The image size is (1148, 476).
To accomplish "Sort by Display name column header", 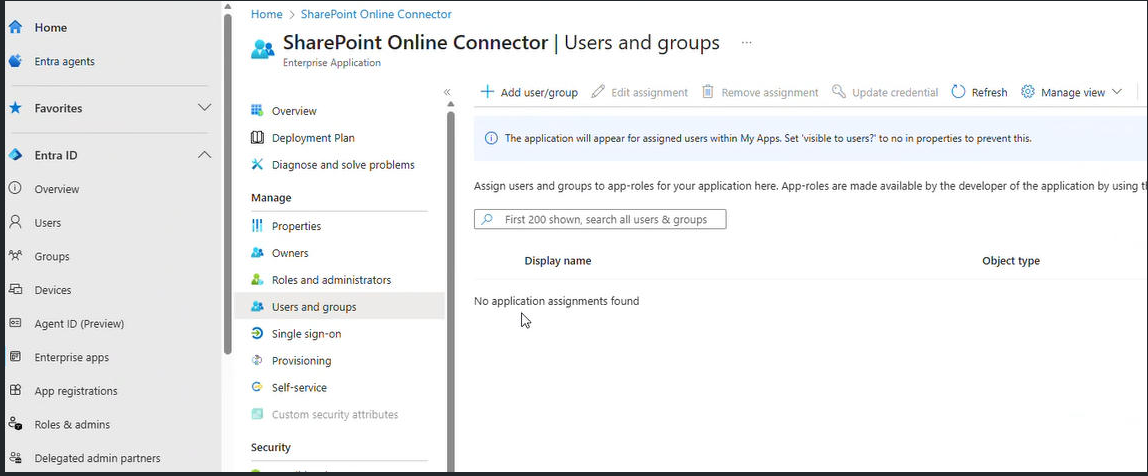I will click(x=557, y=261).
